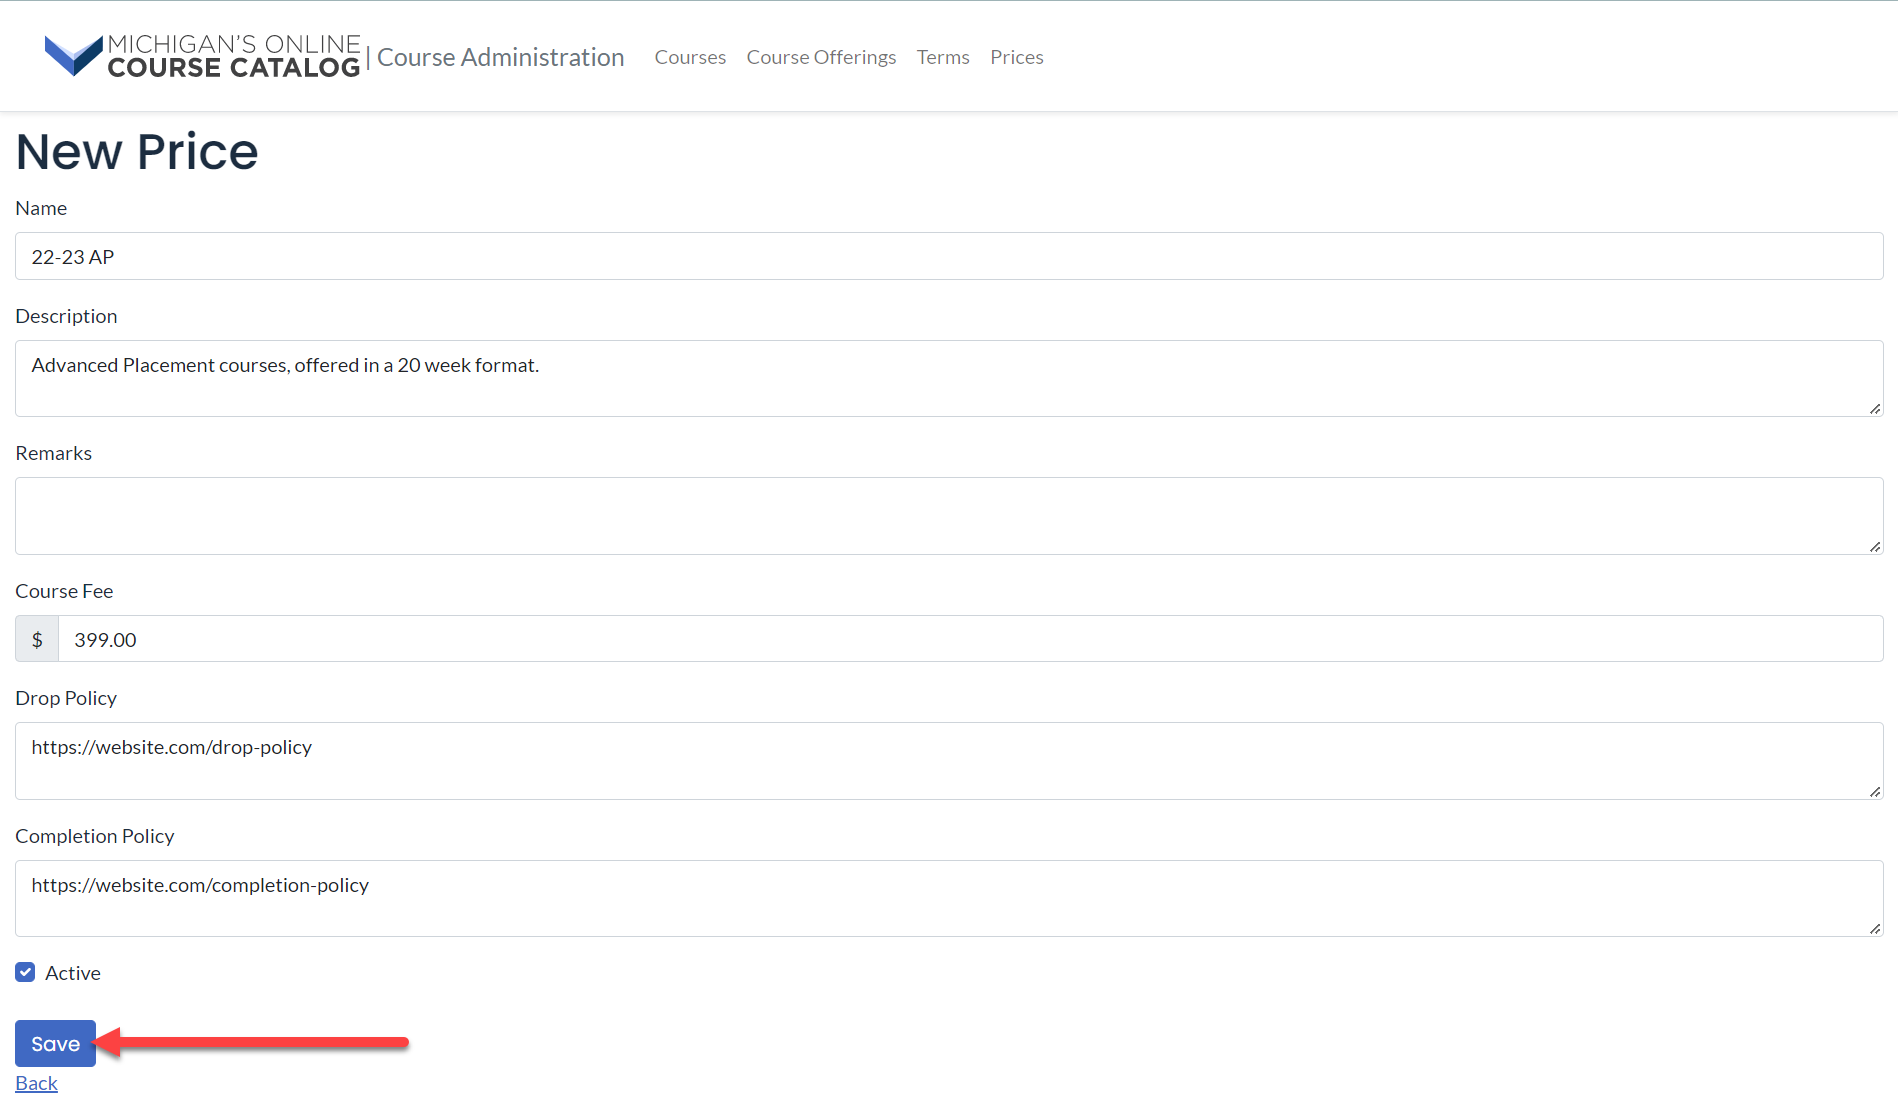Click the New Price page heading

[x=136, y=151]
